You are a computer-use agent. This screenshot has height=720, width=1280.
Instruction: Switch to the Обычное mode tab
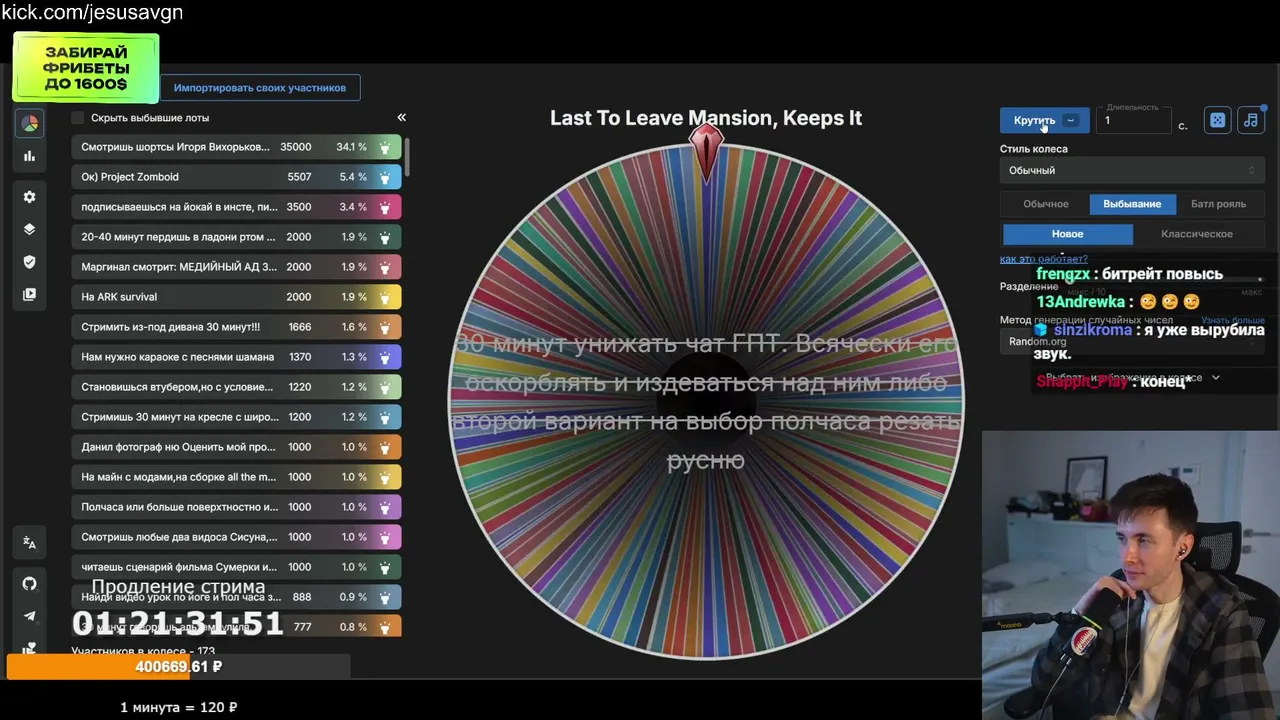[x=1046, y=204]
